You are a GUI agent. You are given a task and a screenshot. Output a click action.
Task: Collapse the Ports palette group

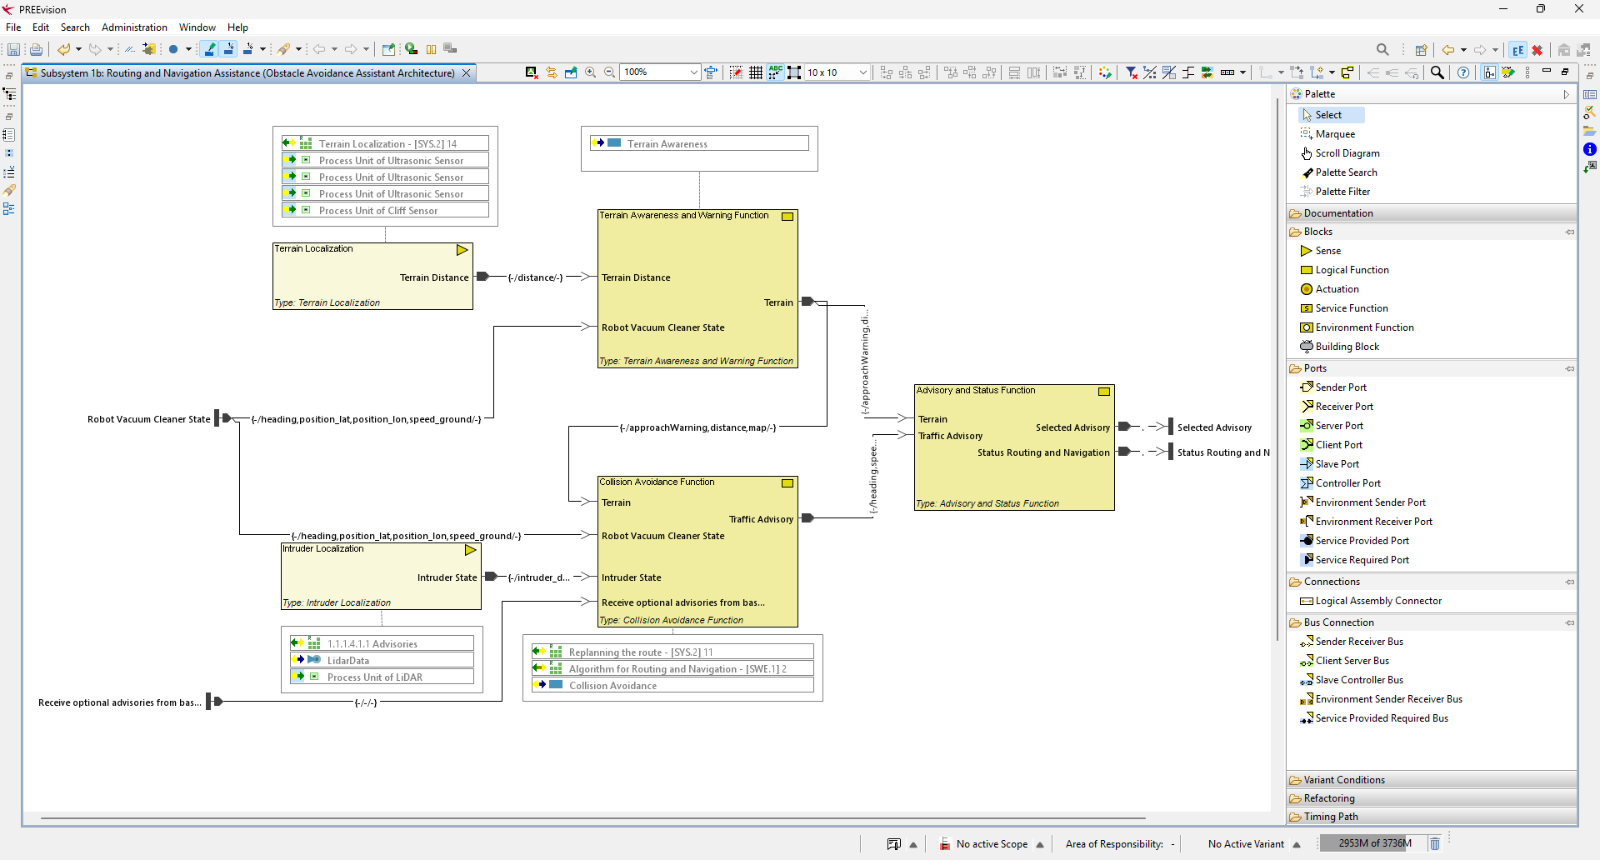(x=1569, y=369)
